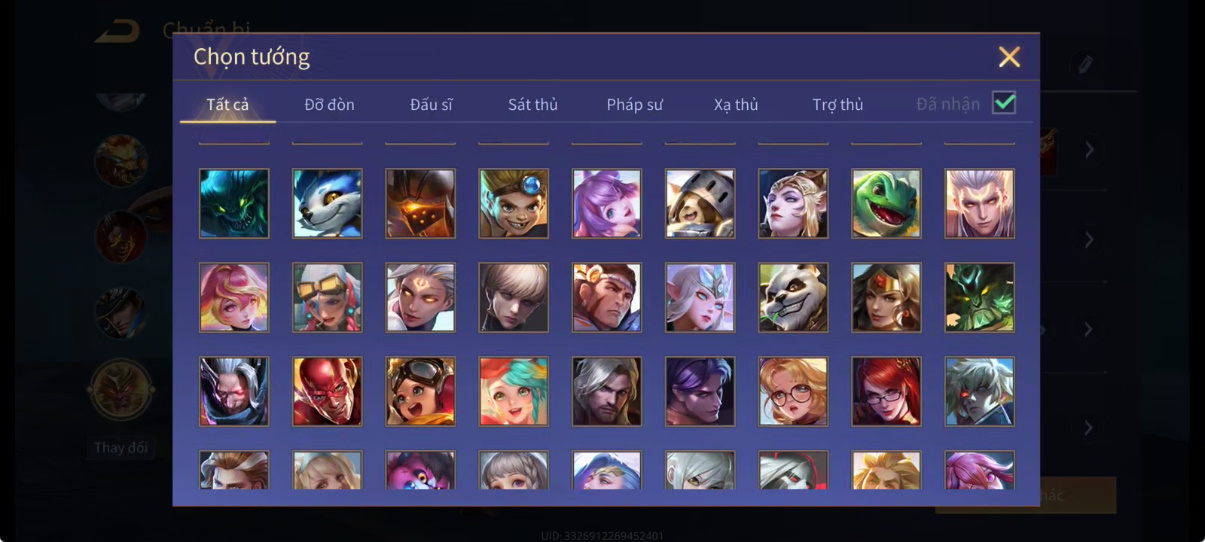The height and width of the screenshot is (542, 1205).
Task: Filter heroes by Pháp sư
Action: 635,104
